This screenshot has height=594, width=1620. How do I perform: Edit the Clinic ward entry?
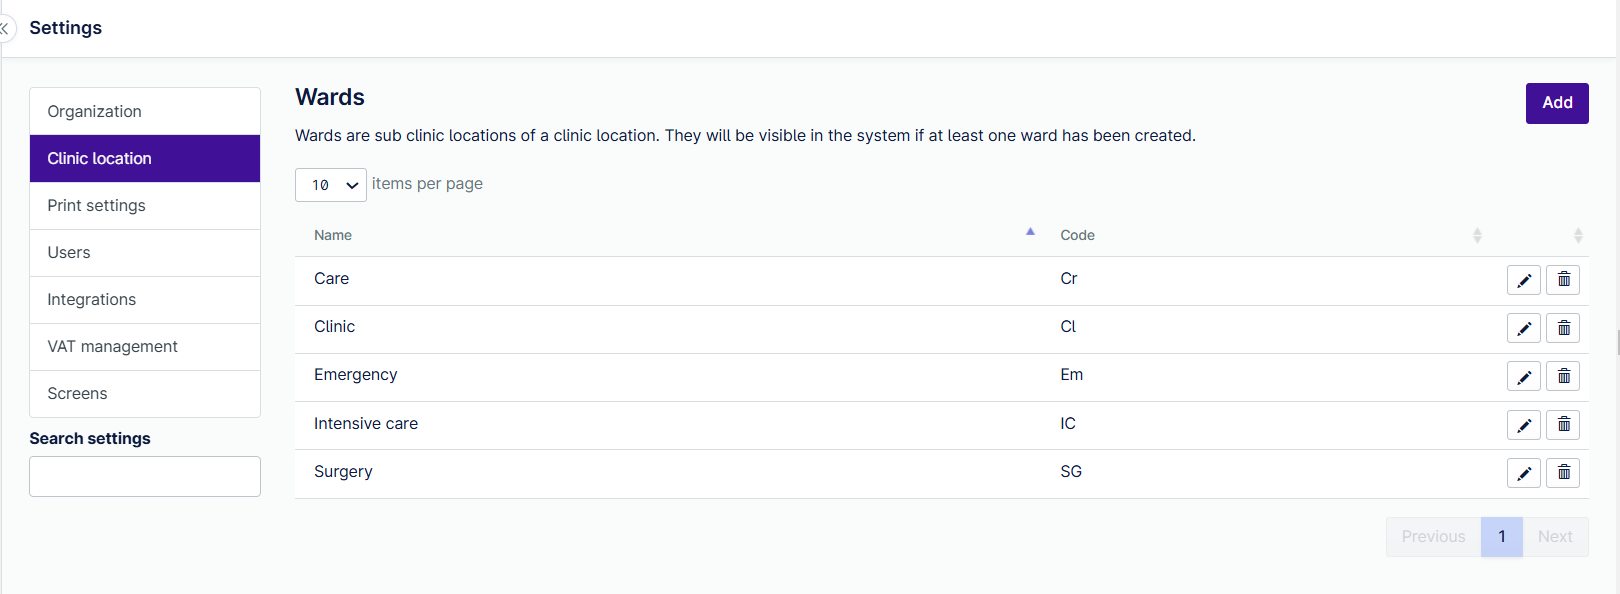1523,328
